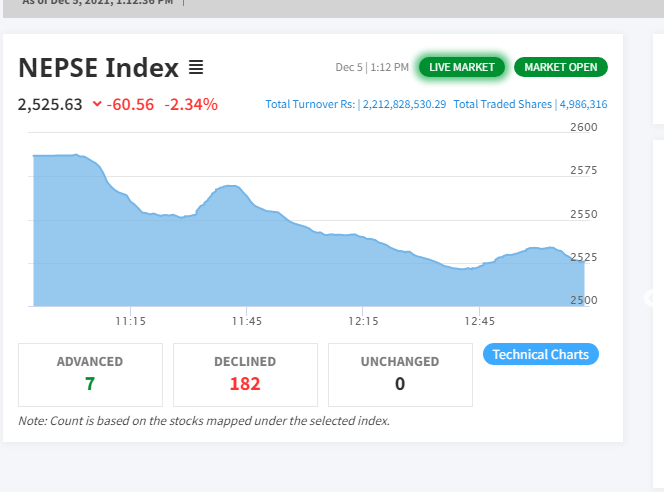Viewport: 664px width, 492px height.
Task: Click the note about stock count mapping
Action: [x=204, y=421]
